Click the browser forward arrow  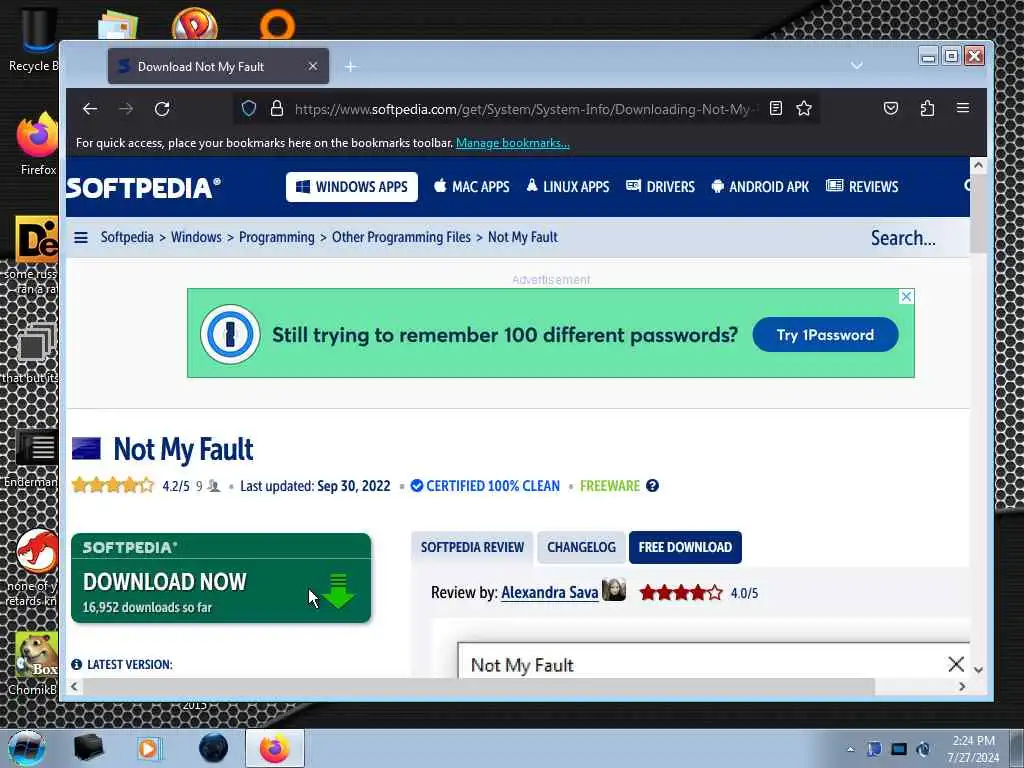coord(126,109)
